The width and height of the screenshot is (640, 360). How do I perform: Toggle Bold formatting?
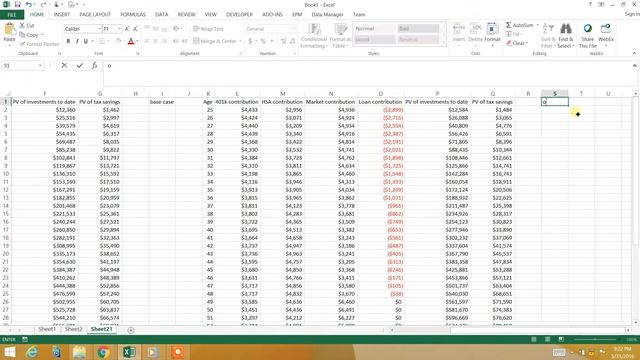[68, 41]
